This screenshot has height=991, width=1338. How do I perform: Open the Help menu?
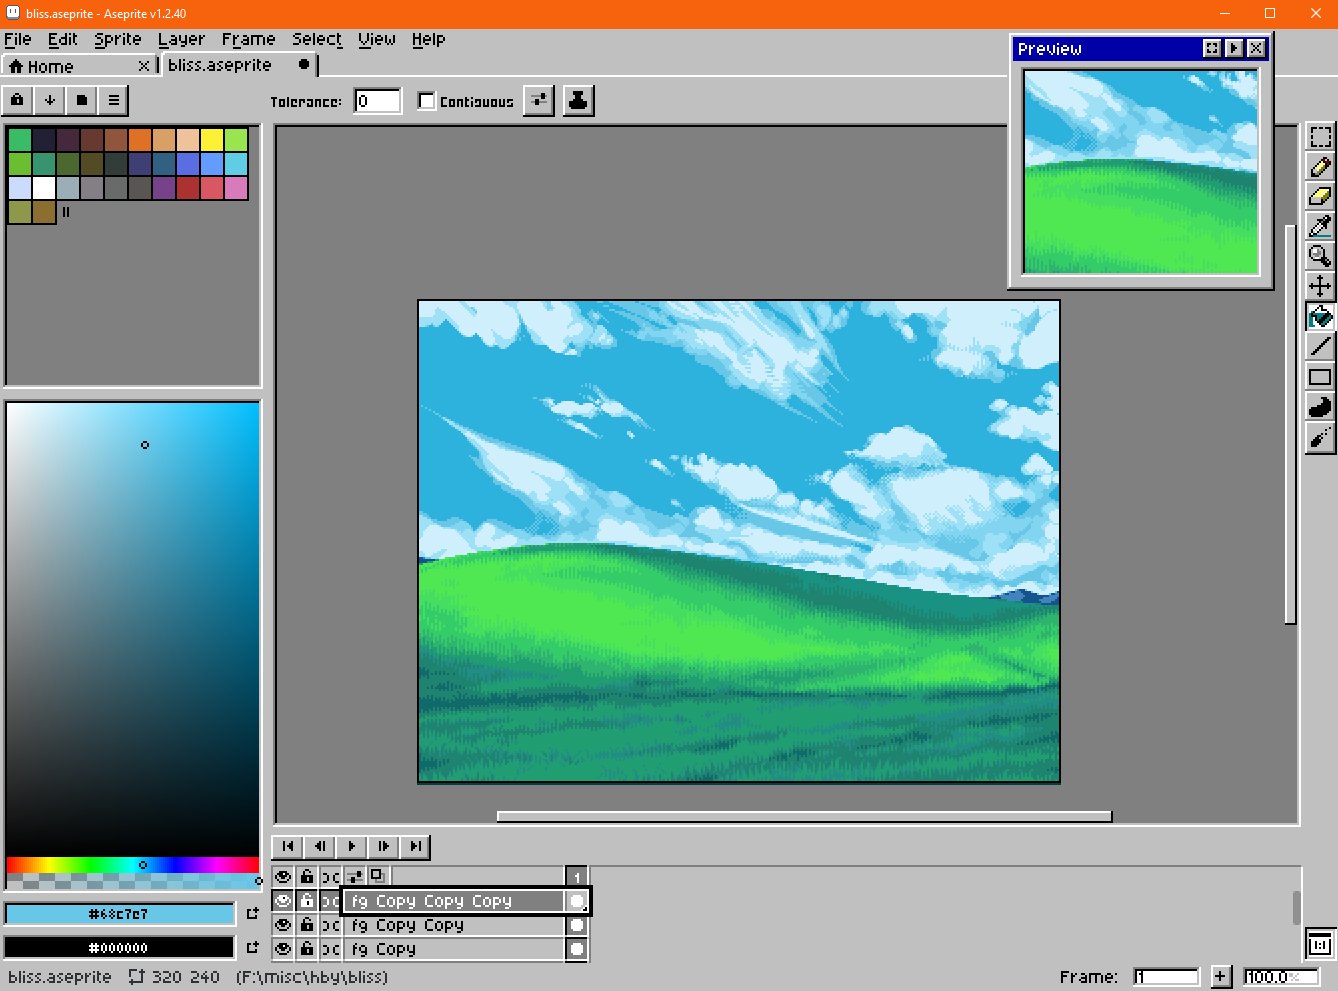click(428, 39)
